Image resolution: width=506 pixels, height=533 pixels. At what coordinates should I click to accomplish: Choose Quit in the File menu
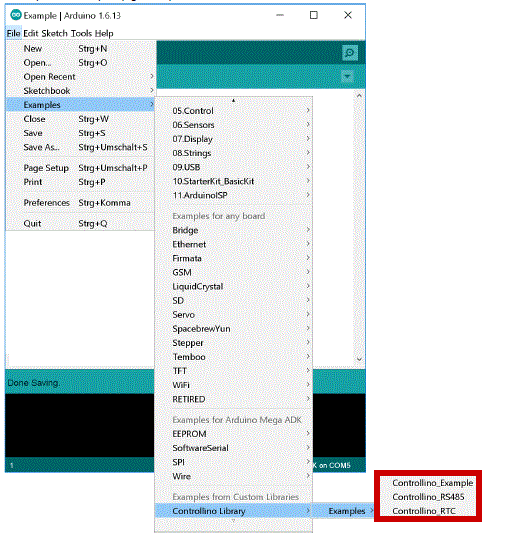[80, 223]
